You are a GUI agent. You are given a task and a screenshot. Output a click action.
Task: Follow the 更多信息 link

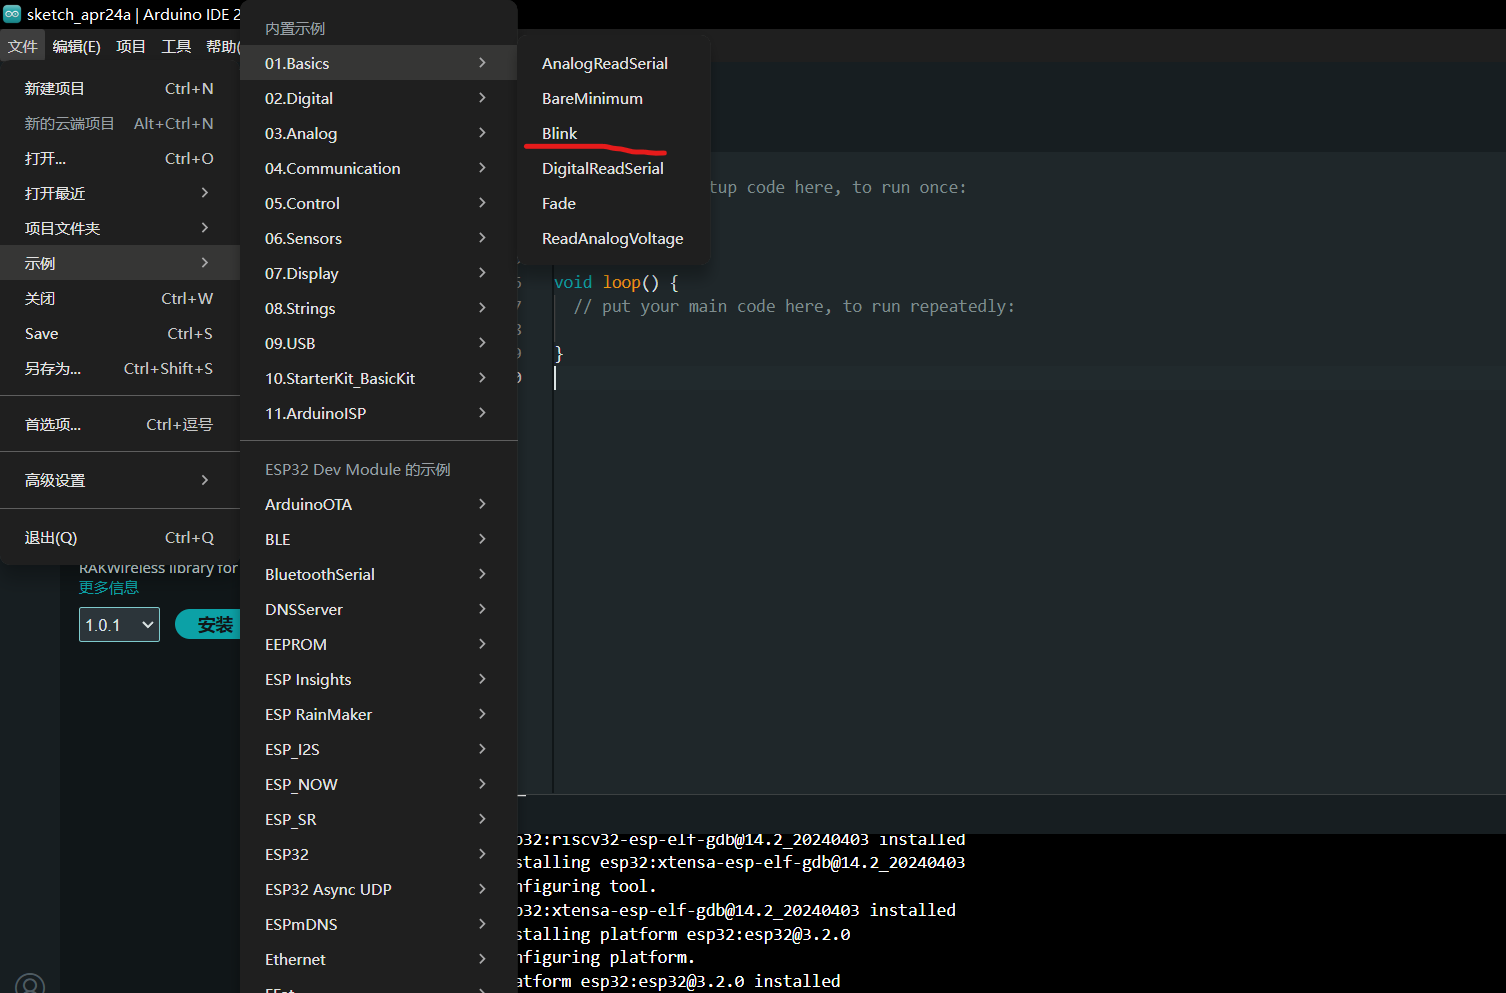point(109,588)
